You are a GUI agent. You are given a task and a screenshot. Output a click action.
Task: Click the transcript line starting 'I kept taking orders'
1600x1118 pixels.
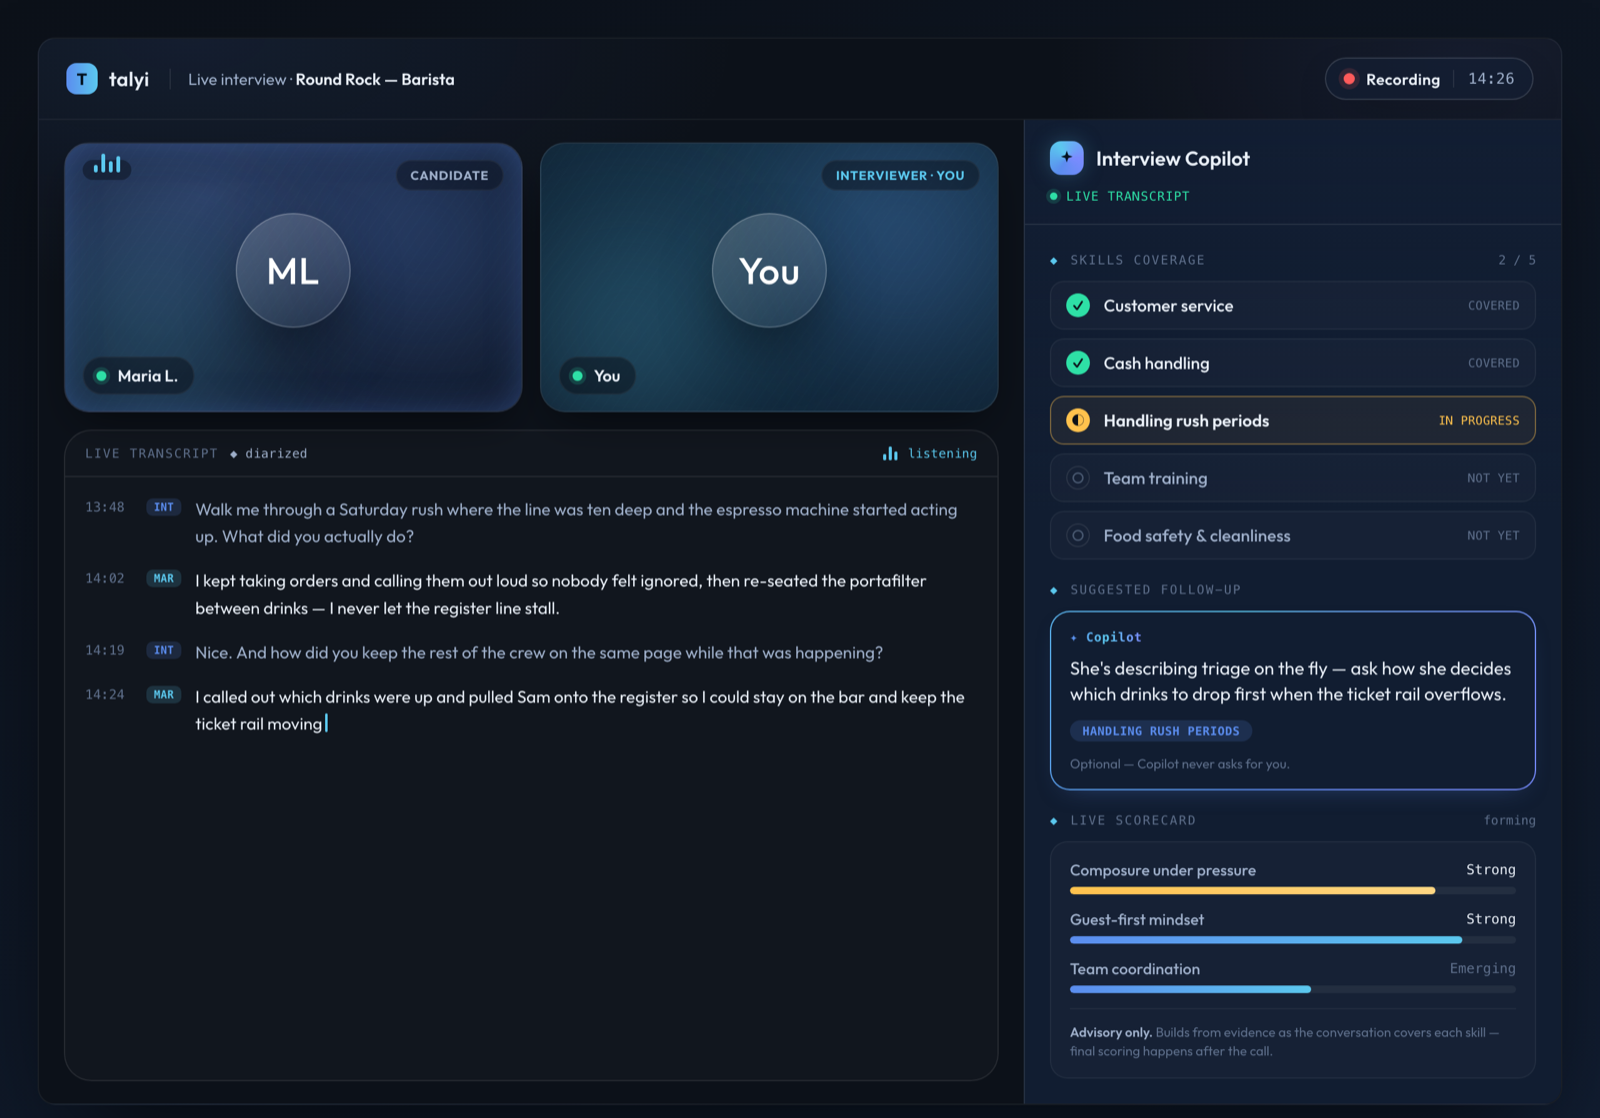tap(561, 594)
